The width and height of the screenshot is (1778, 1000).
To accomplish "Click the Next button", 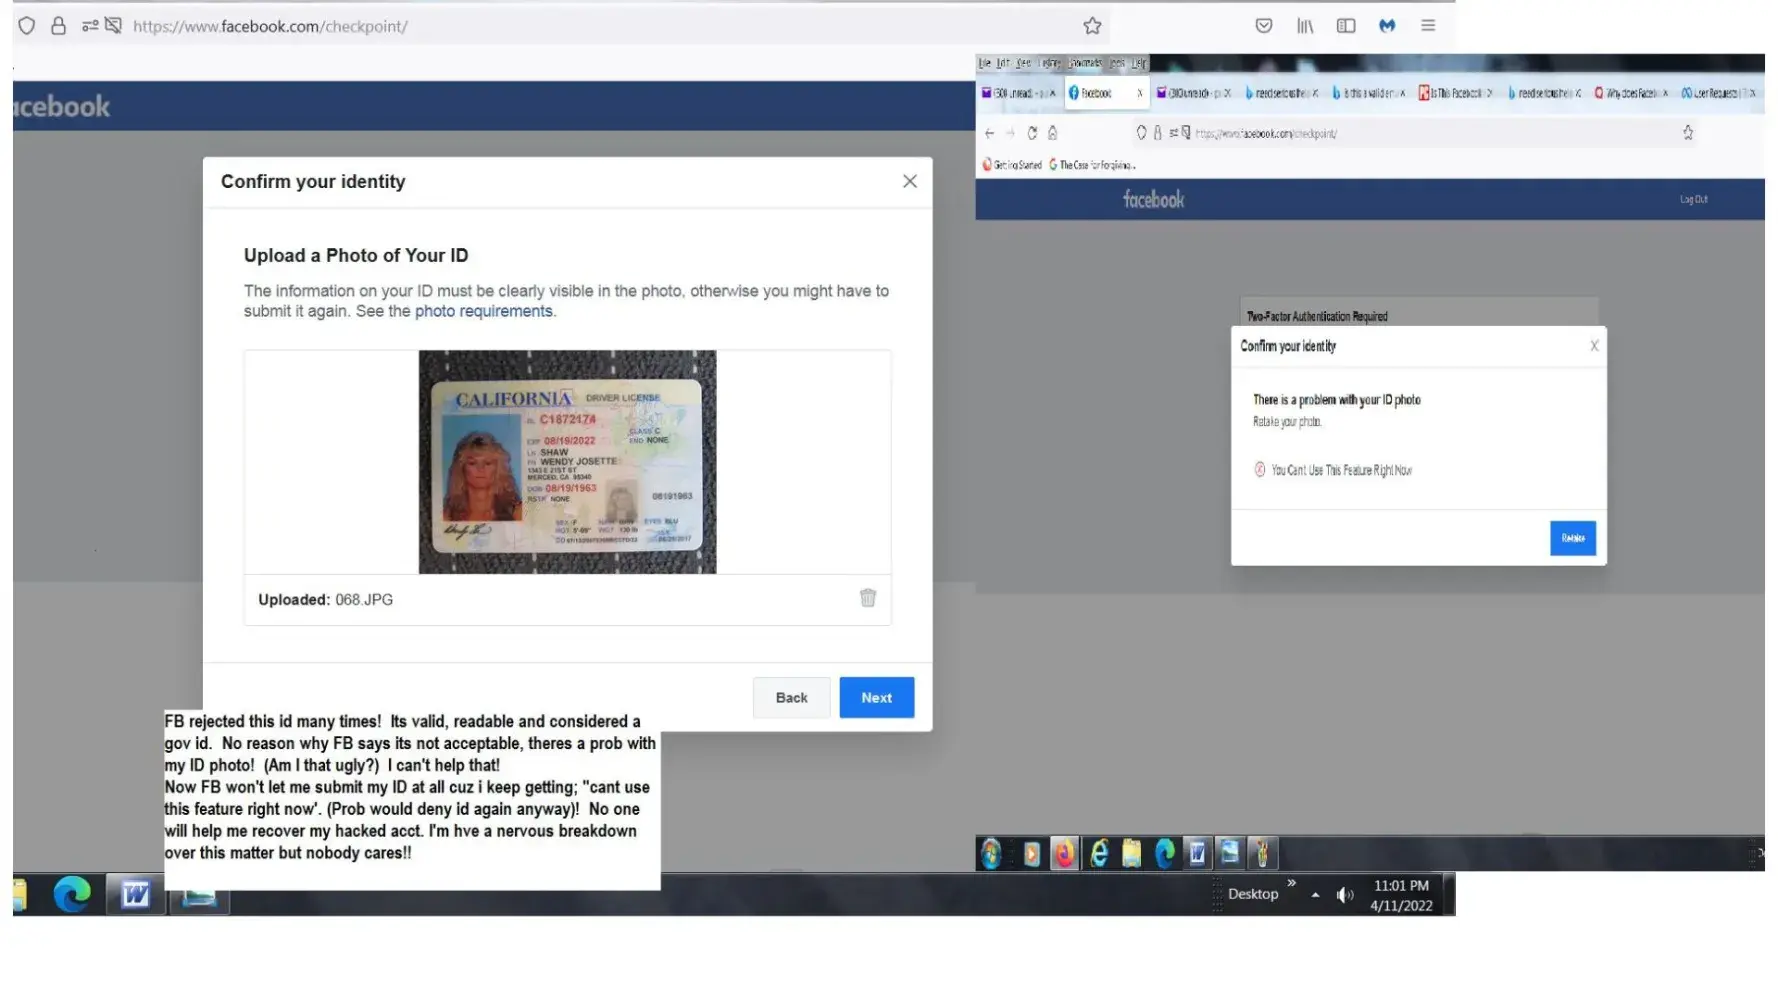I will (876, 698).
